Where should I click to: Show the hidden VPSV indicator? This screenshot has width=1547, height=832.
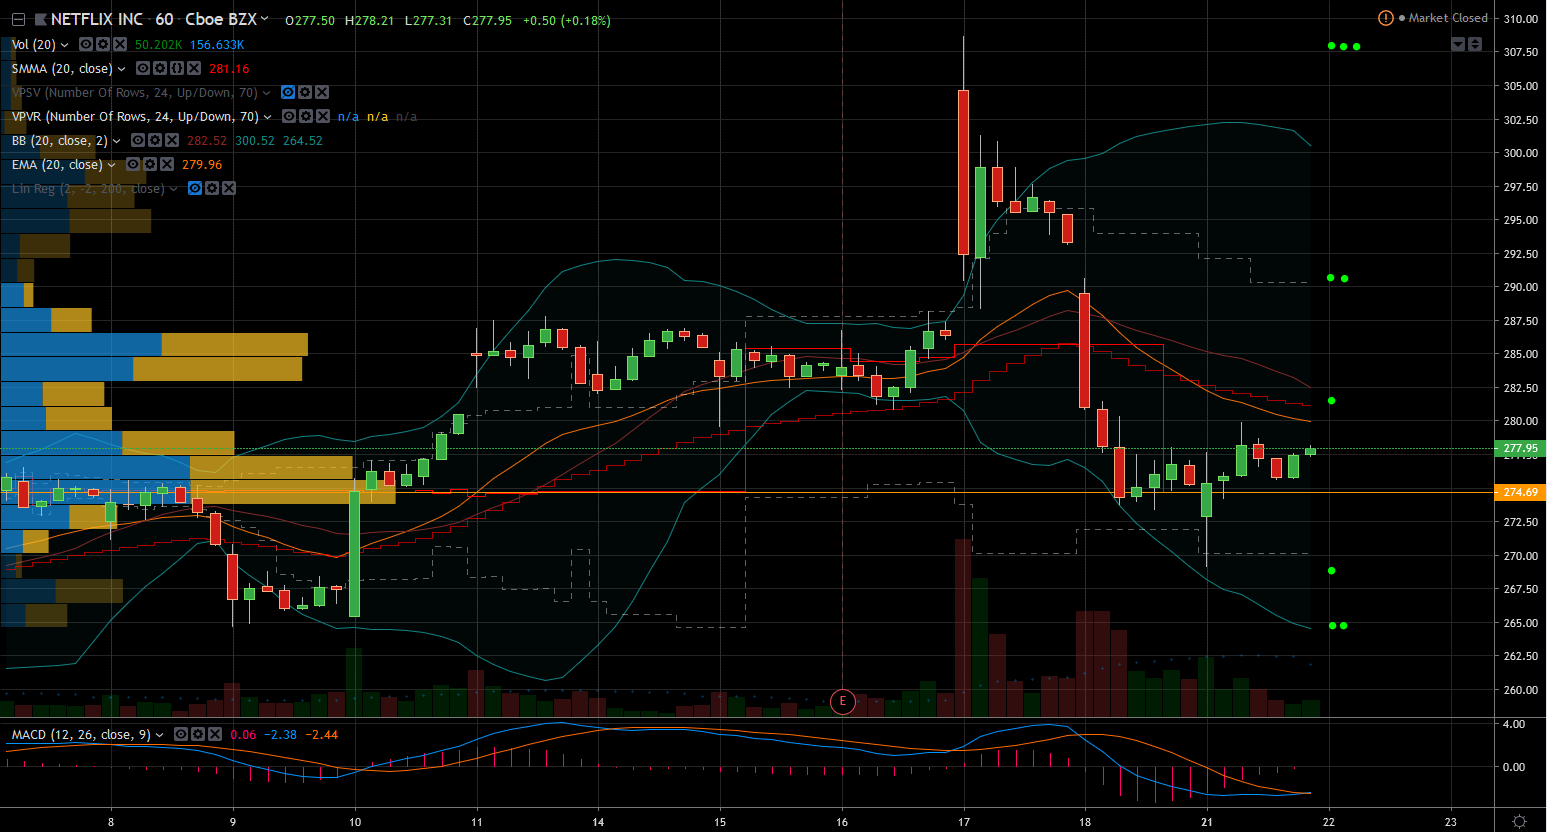coord(288,93)
